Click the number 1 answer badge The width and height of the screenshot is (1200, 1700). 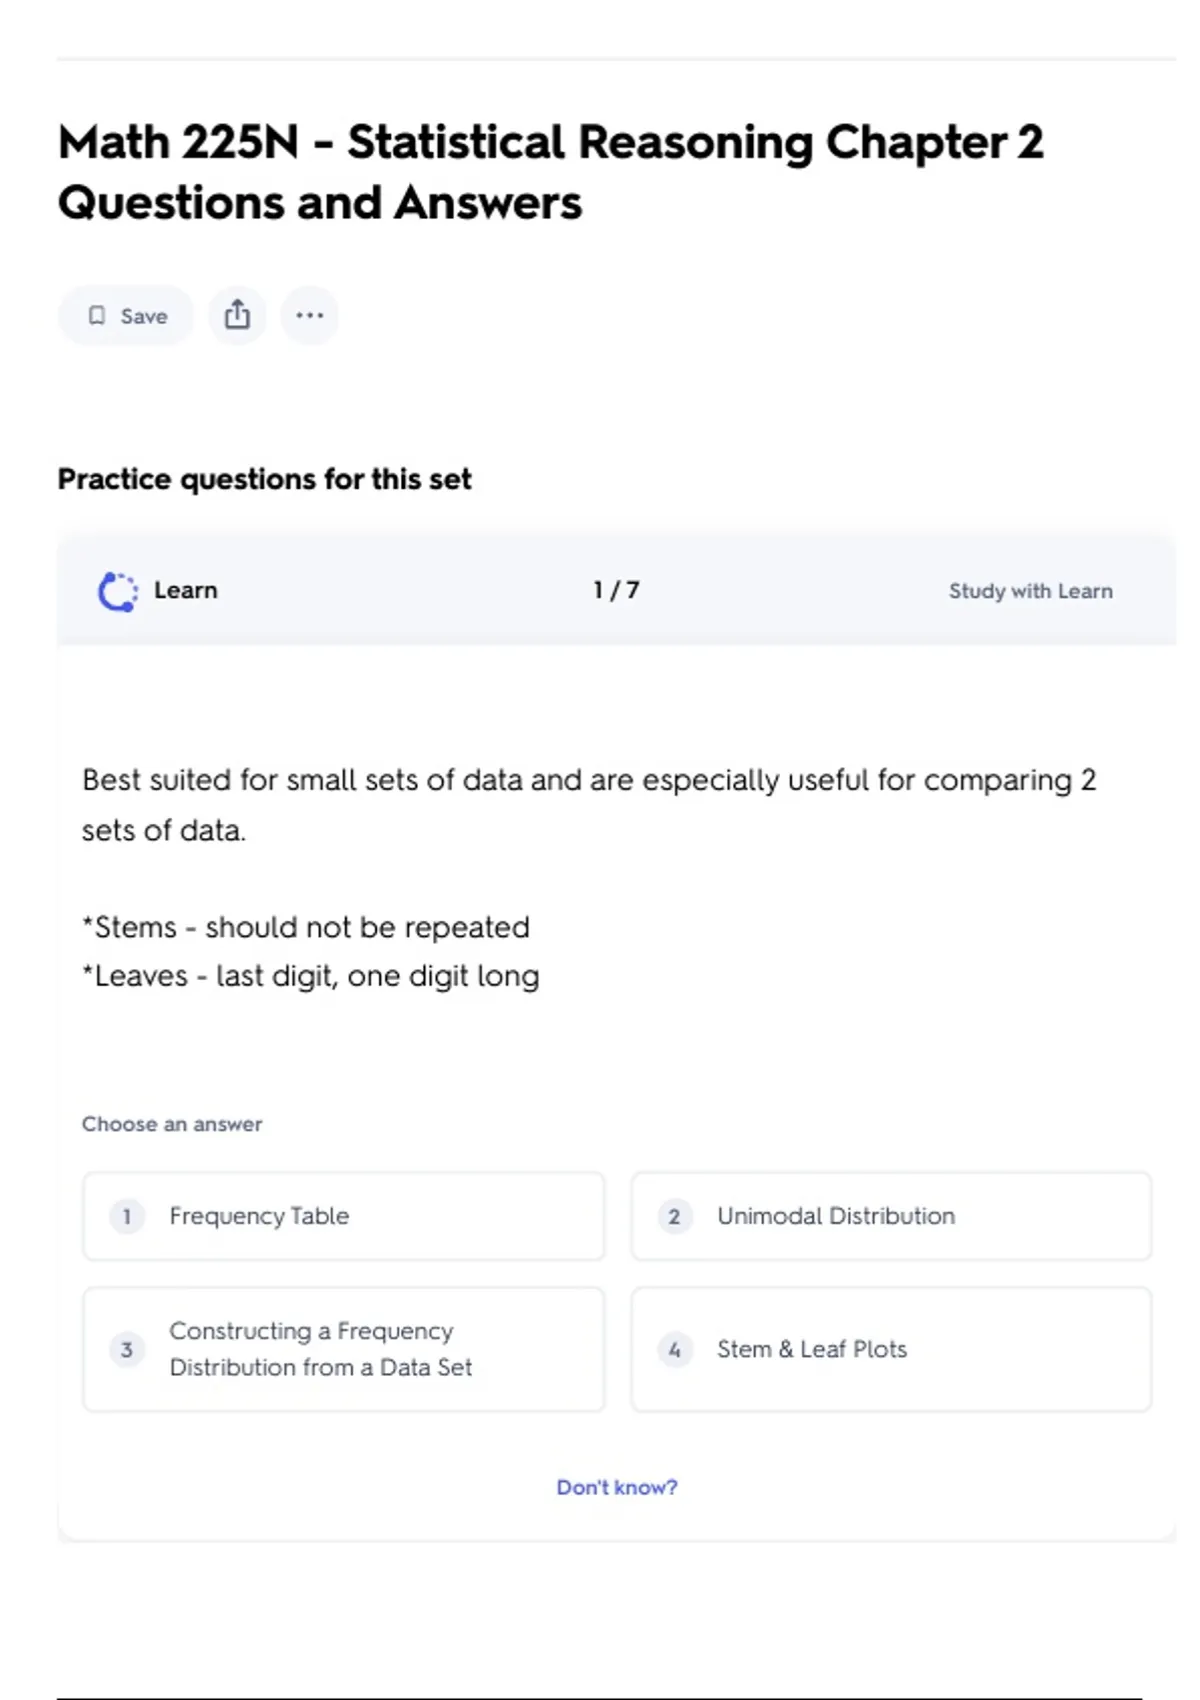[127, 1216]
